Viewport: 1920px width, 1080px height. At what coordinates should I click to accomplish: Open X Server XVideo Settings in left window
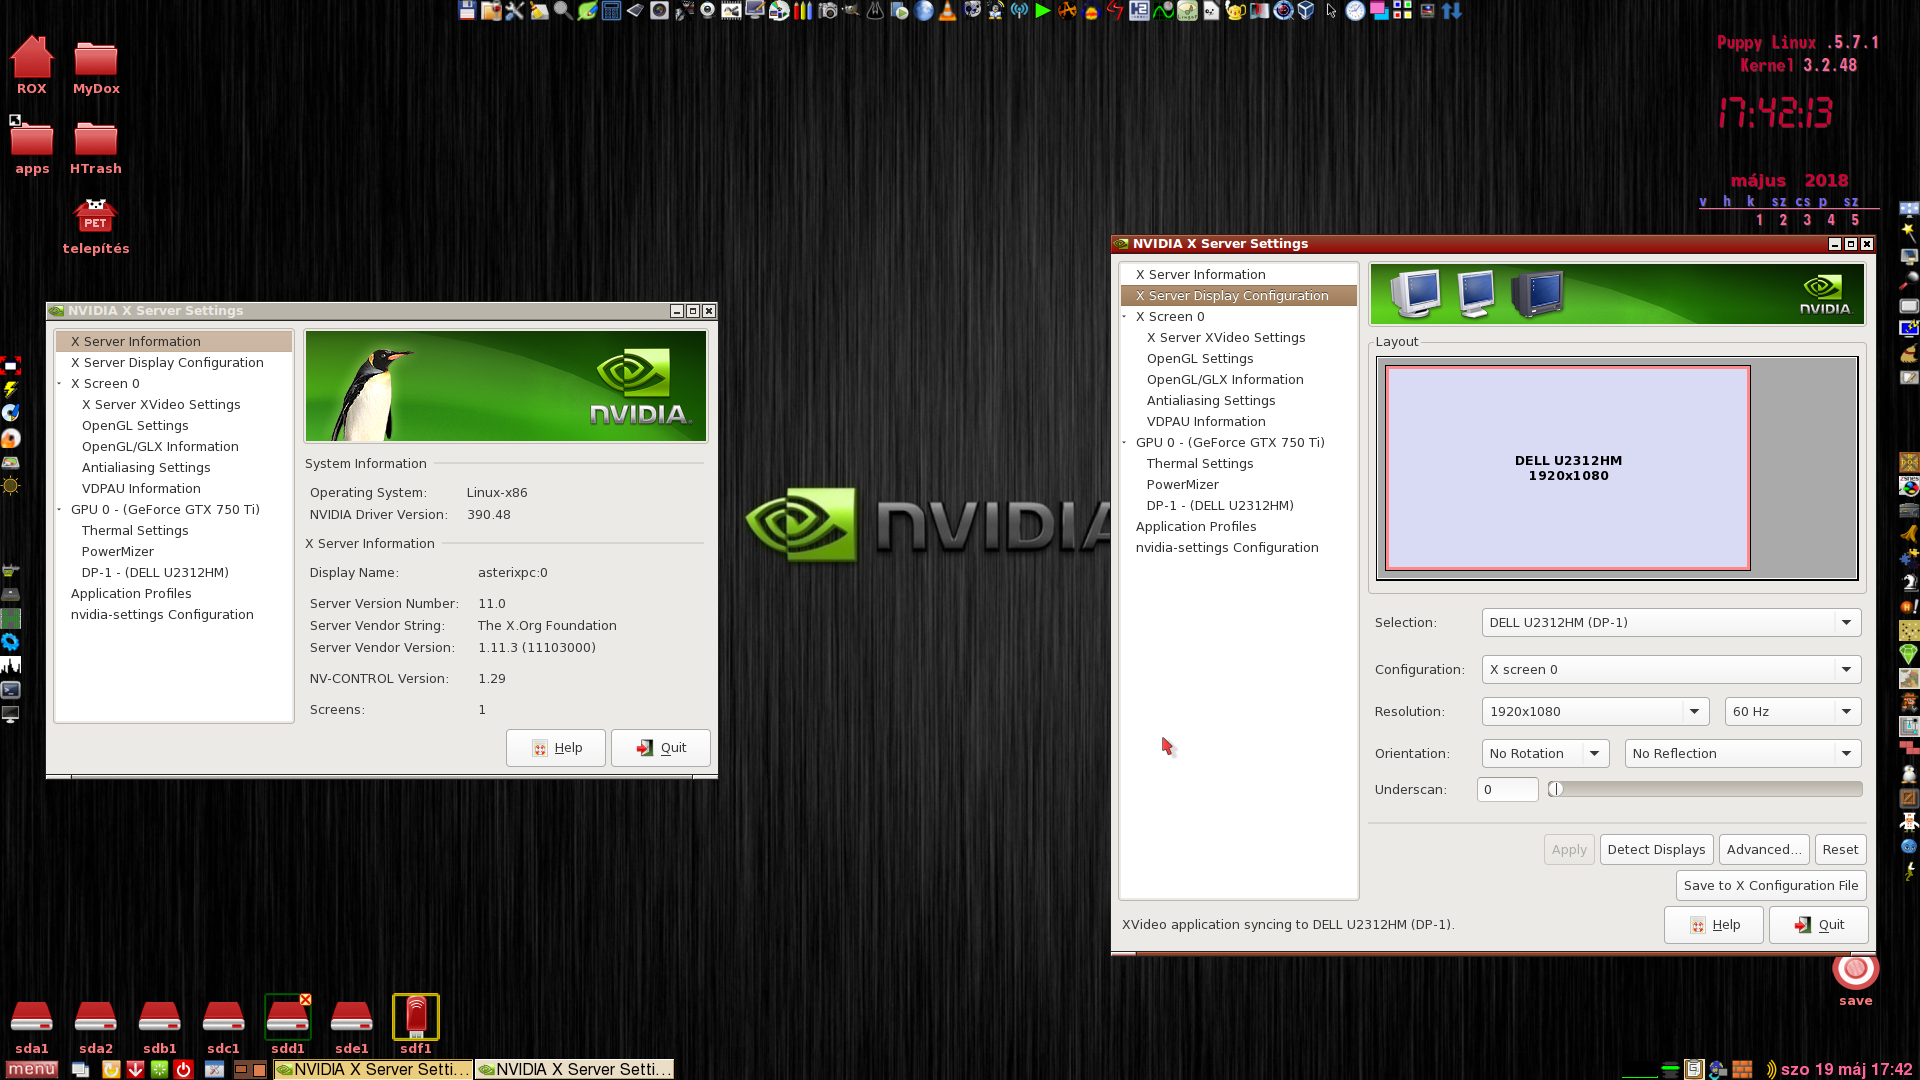tap(161, 404)
